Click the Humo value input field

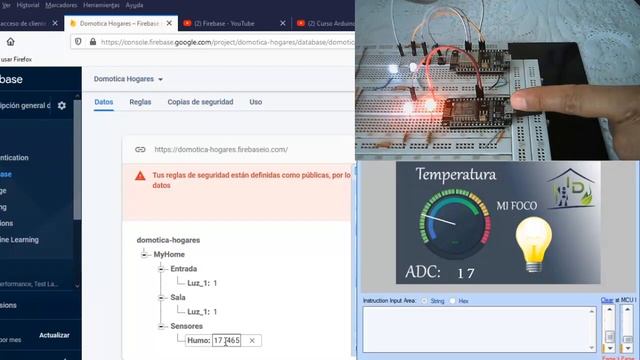tap(226, 340)
